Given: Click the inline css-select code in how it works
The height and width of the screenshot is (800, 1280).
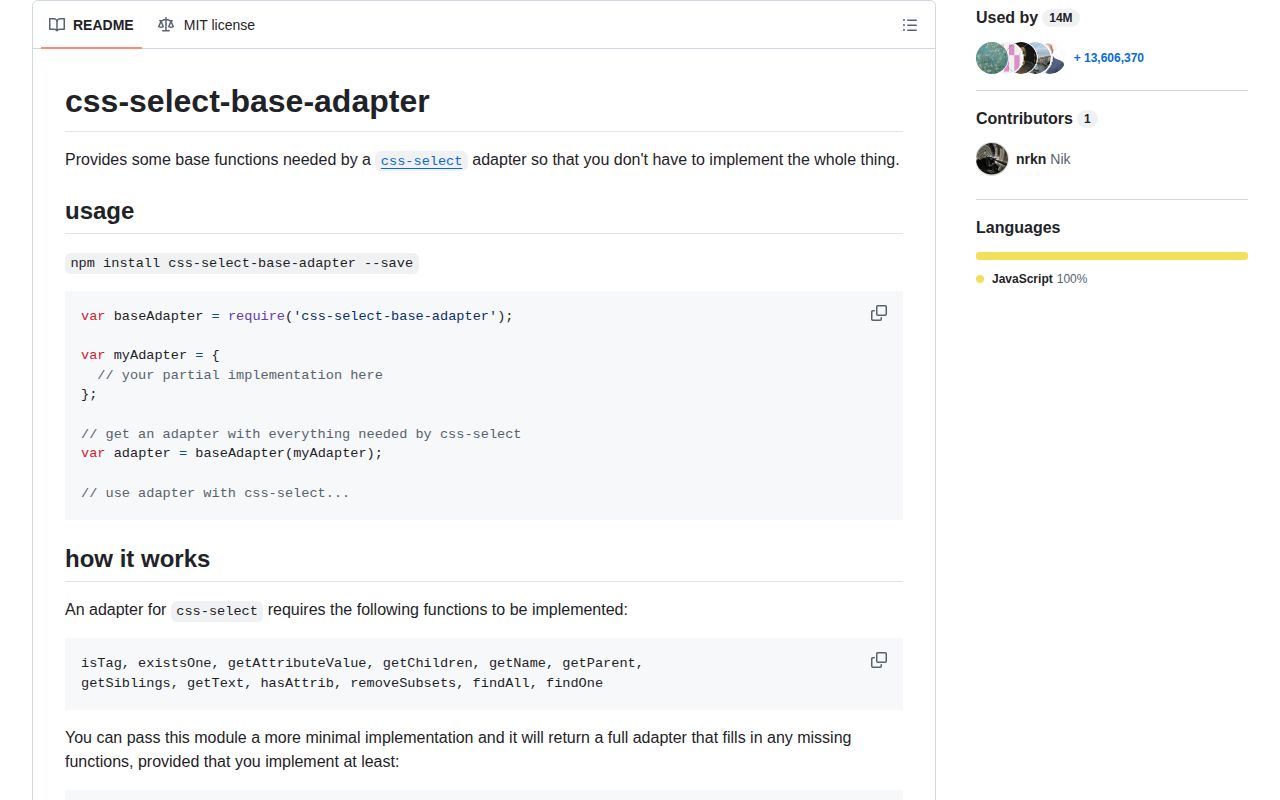Looking at the screenshot, I should tap(217, 611).
